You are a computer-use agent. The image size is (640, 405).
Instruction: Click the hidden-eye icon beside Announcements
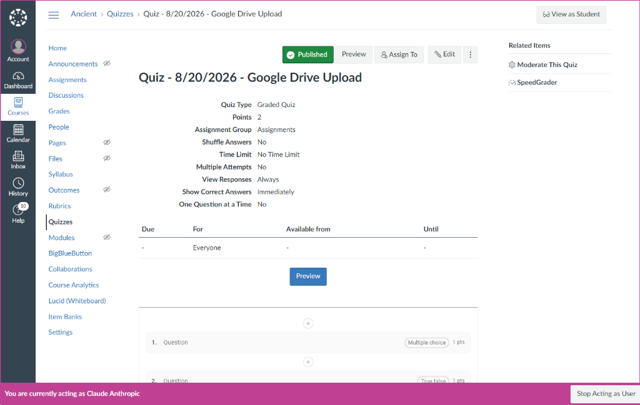tap(107, 63)
